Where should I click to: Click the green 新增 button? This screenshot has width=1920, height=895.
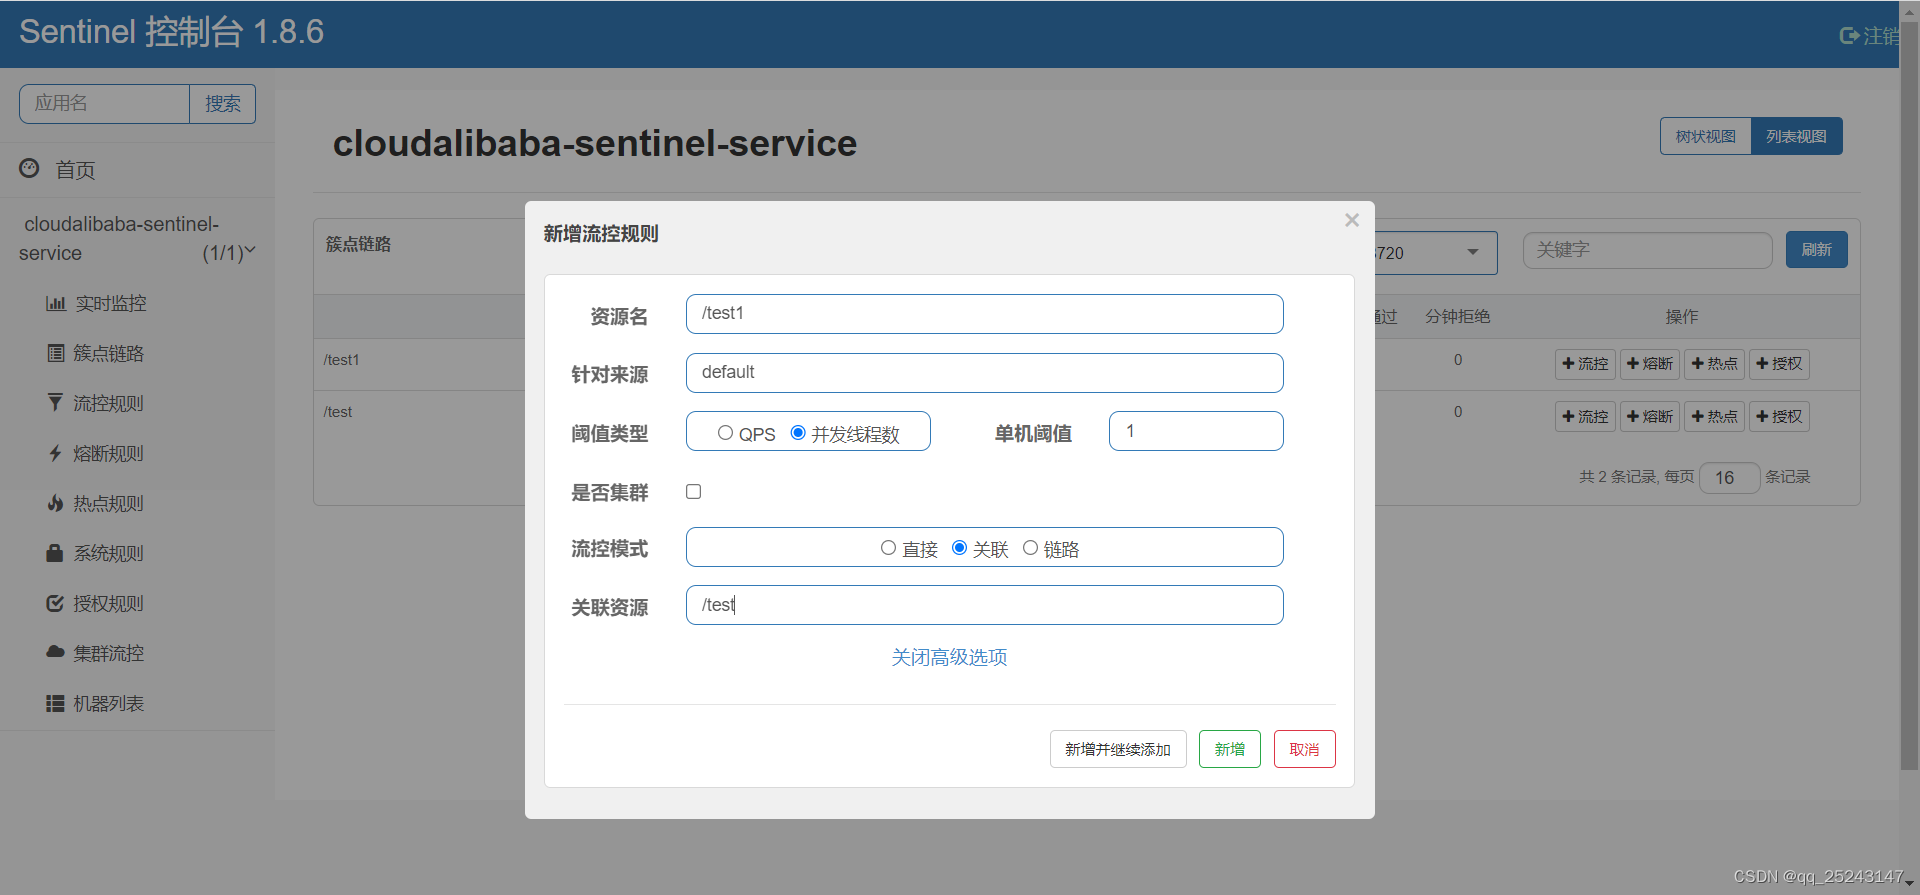coord(1230,749)
